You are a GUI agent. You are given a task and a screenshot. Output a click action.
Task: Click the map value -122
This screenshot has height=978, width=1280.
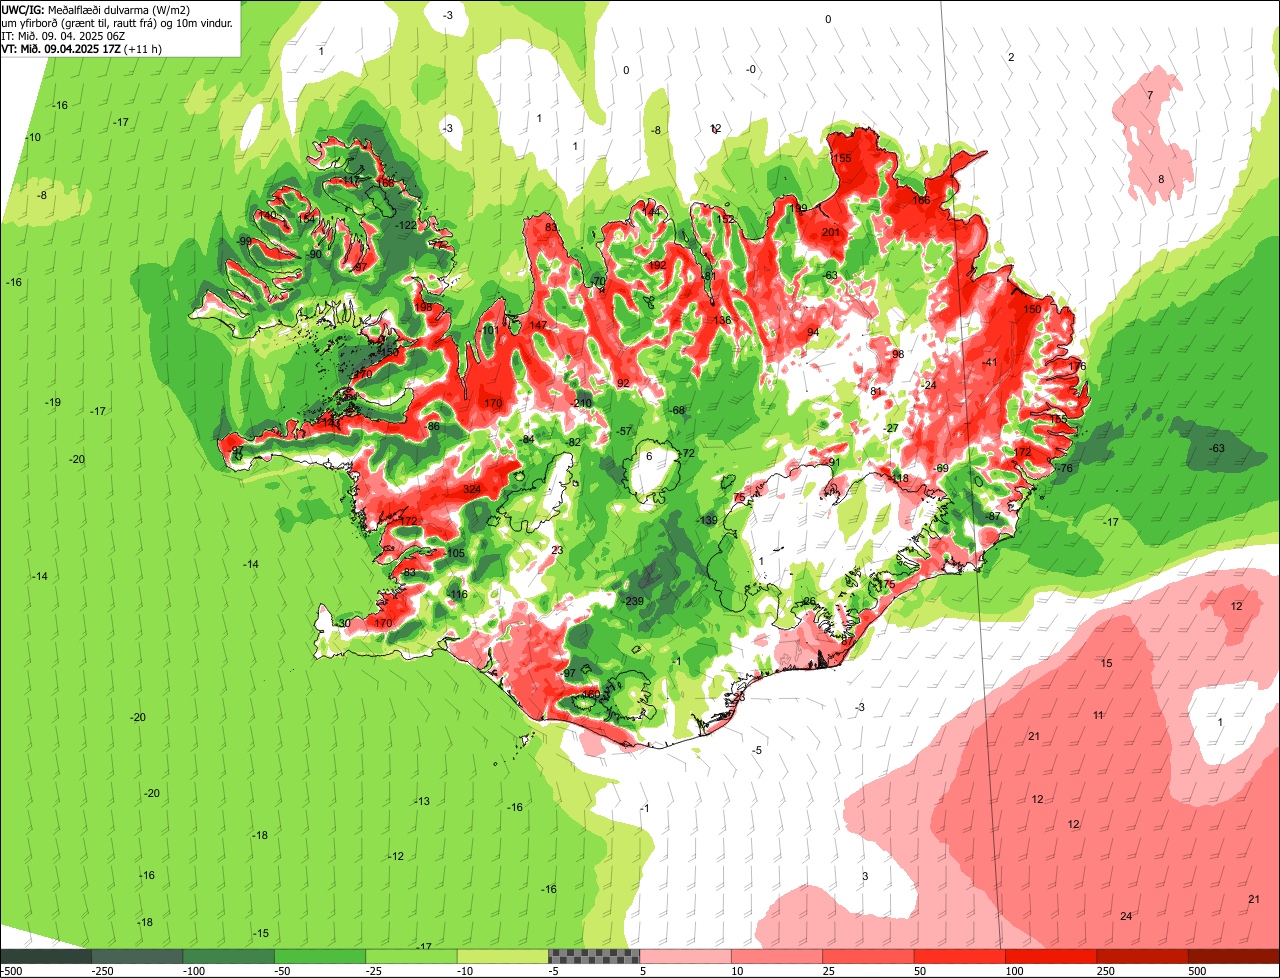point(405,226)
